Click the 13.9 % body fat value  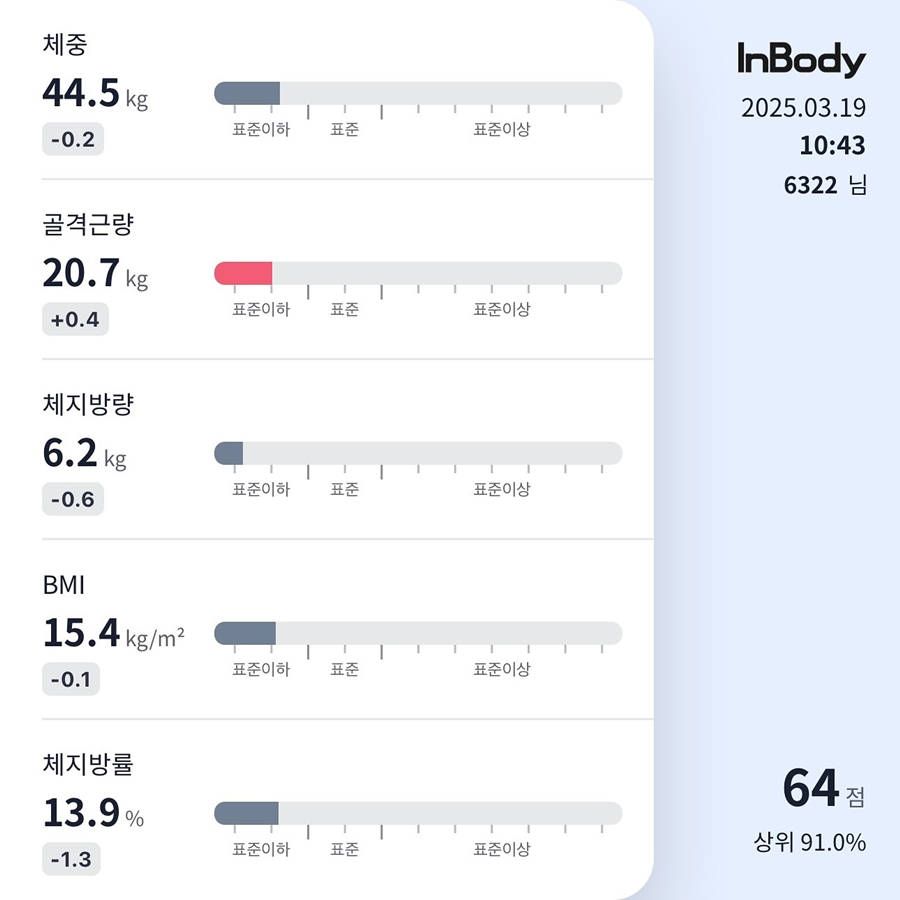[x=93, y=813]
